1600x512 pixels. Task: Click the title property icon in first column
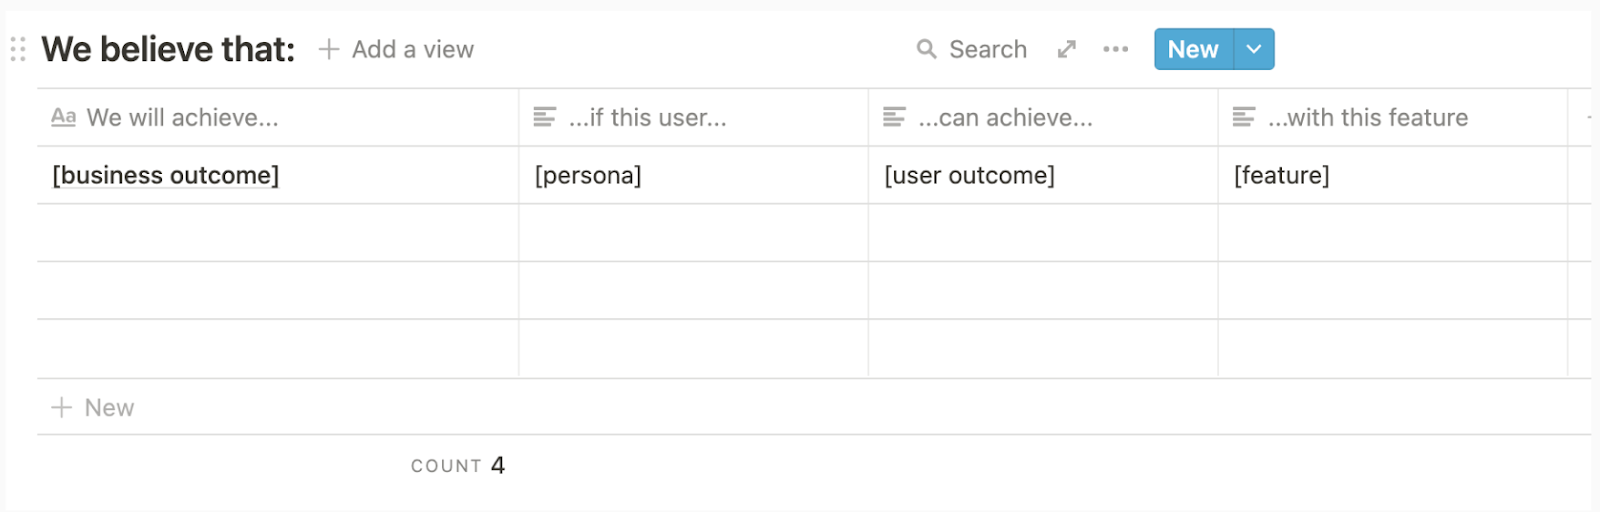pos(64,117)
